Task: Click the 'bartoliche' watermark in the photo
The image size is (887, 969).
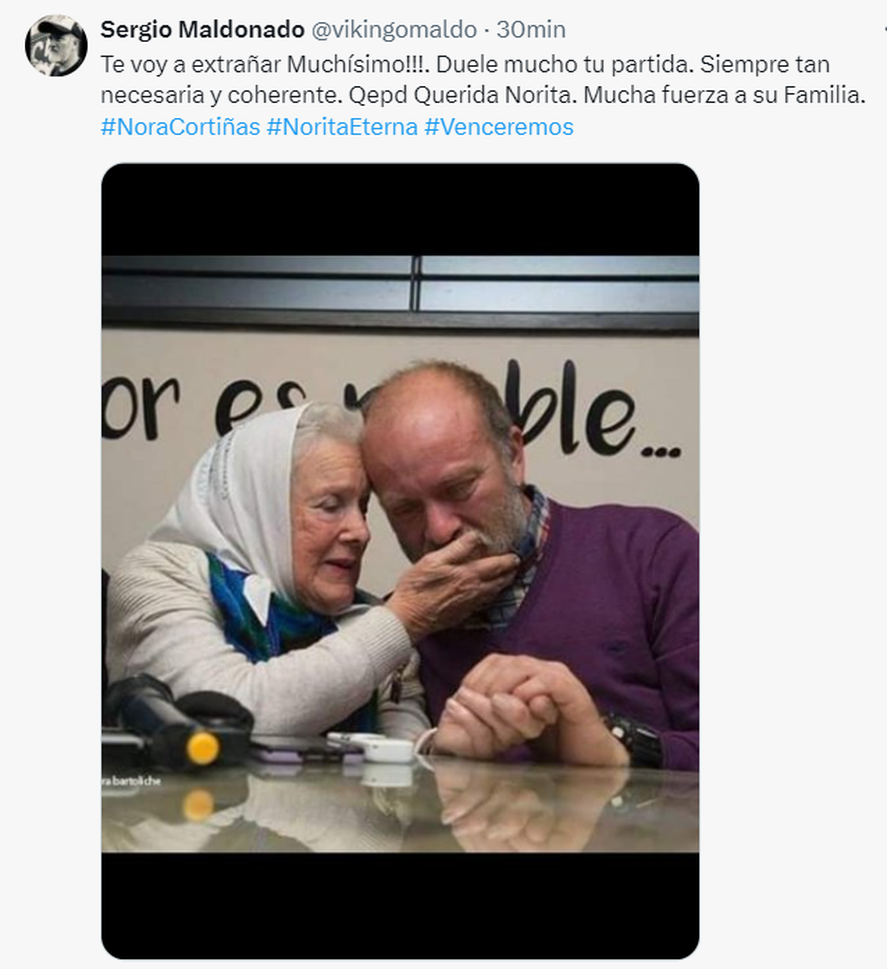Action: pos(131,781)
